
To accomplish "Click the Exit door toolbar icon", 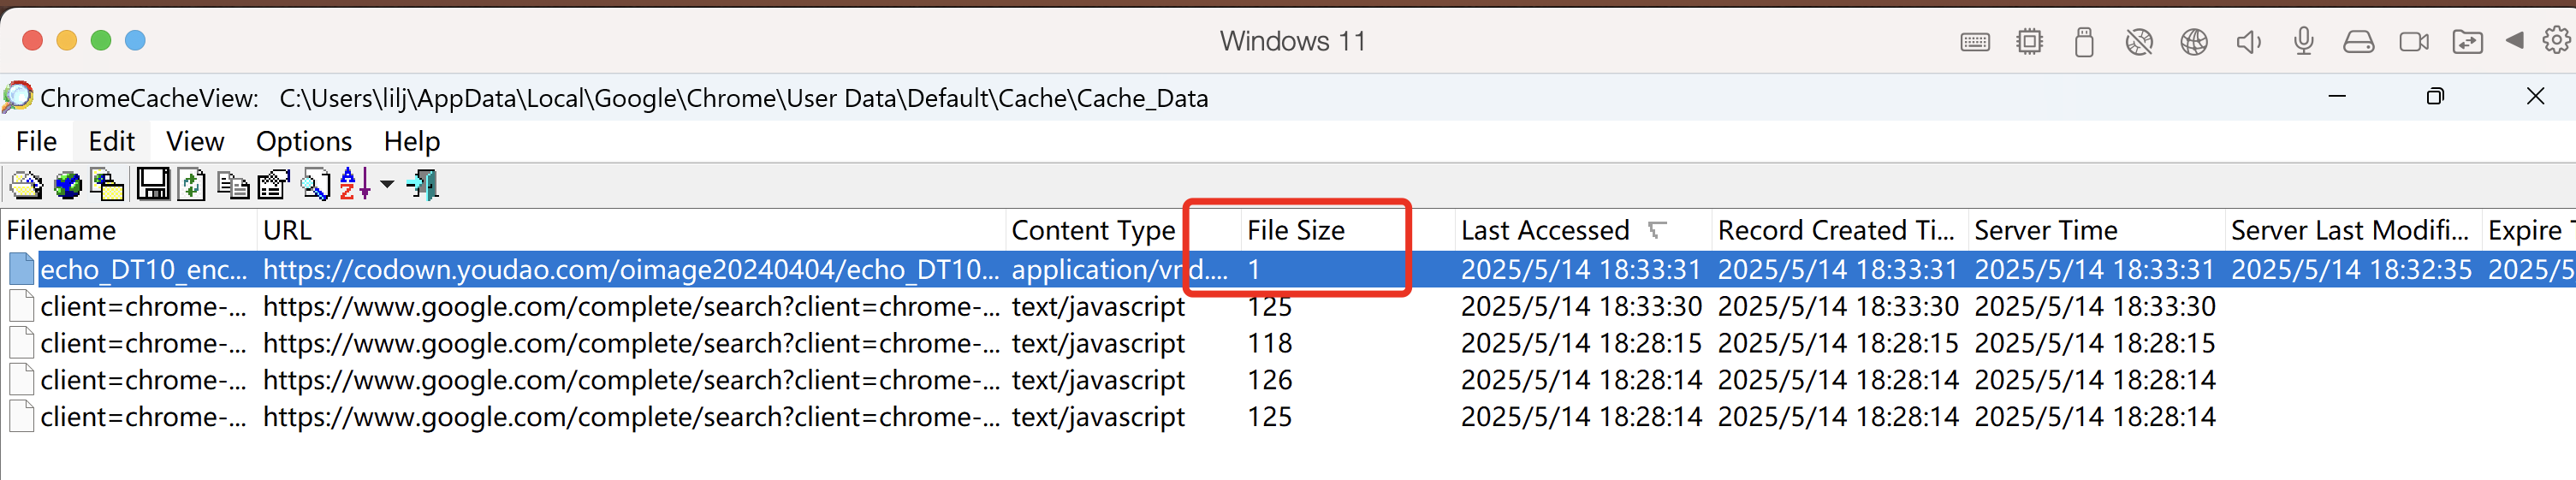I will coord(424,184).
